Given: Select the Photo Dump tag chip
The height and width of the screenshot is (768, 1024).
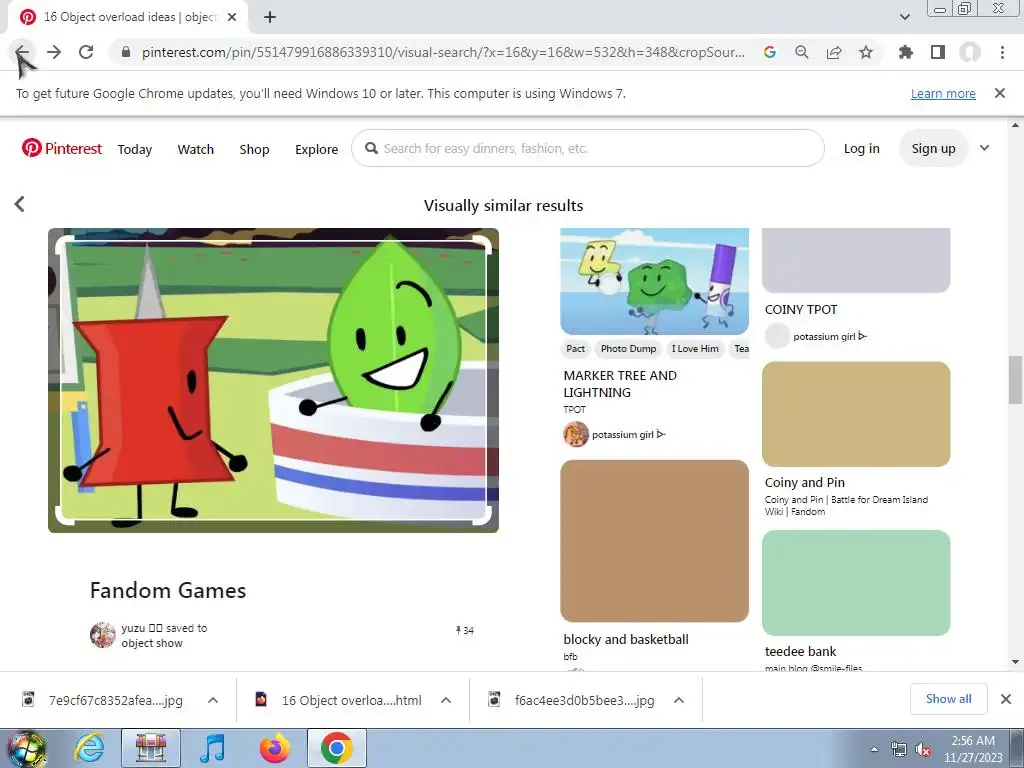Looking at the screenshot, I should pos(628,349).
